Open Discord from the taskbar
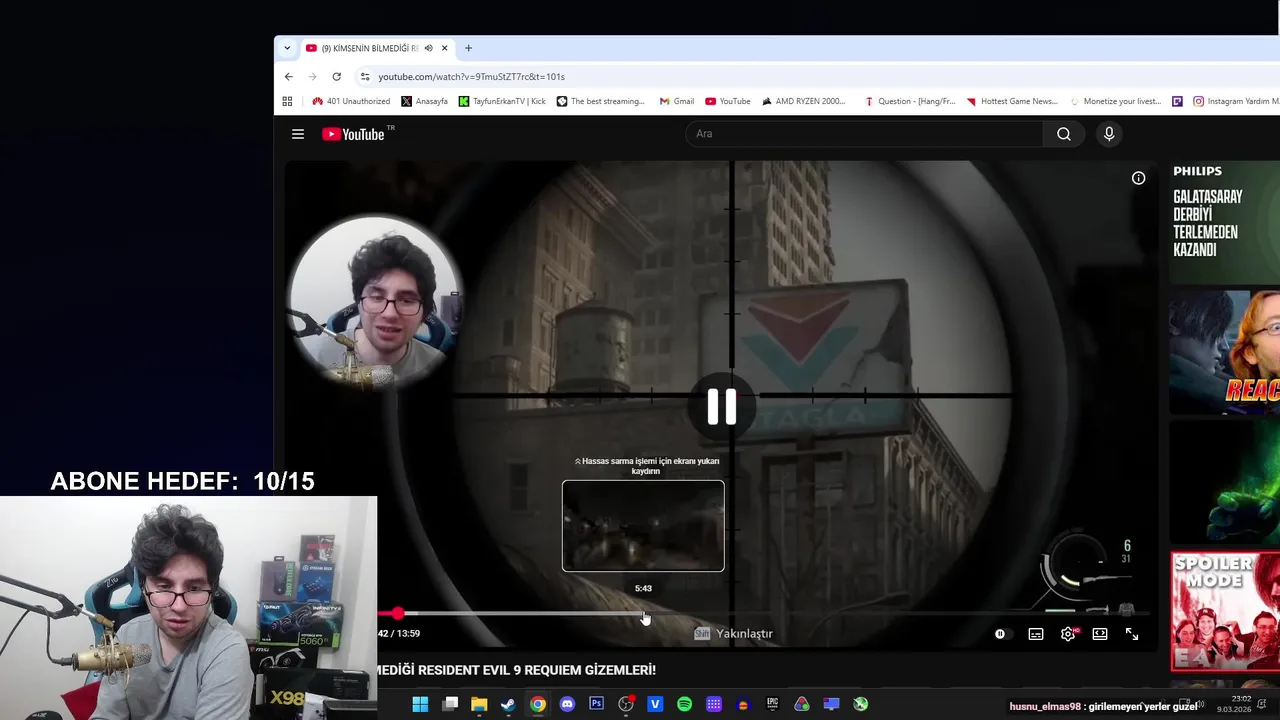 coord(567,704)
